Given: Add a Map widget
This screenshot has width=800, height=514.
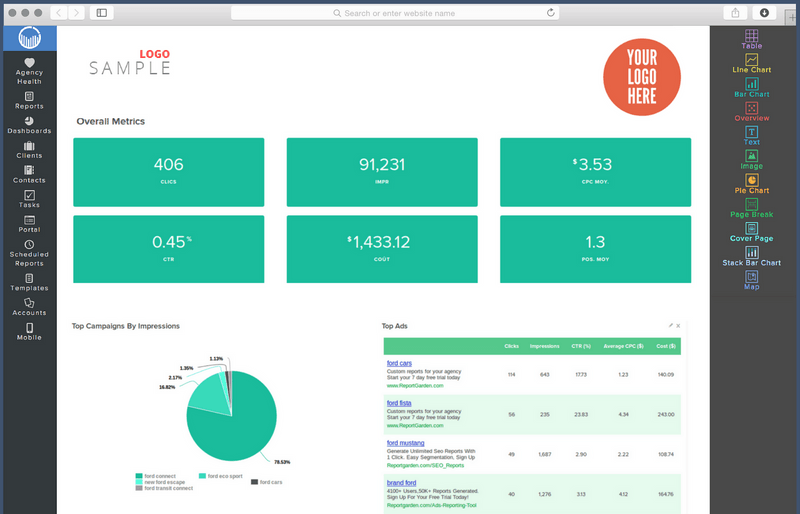Looking at the screenshot, I should pyautogui.click(x=752, y=280).
